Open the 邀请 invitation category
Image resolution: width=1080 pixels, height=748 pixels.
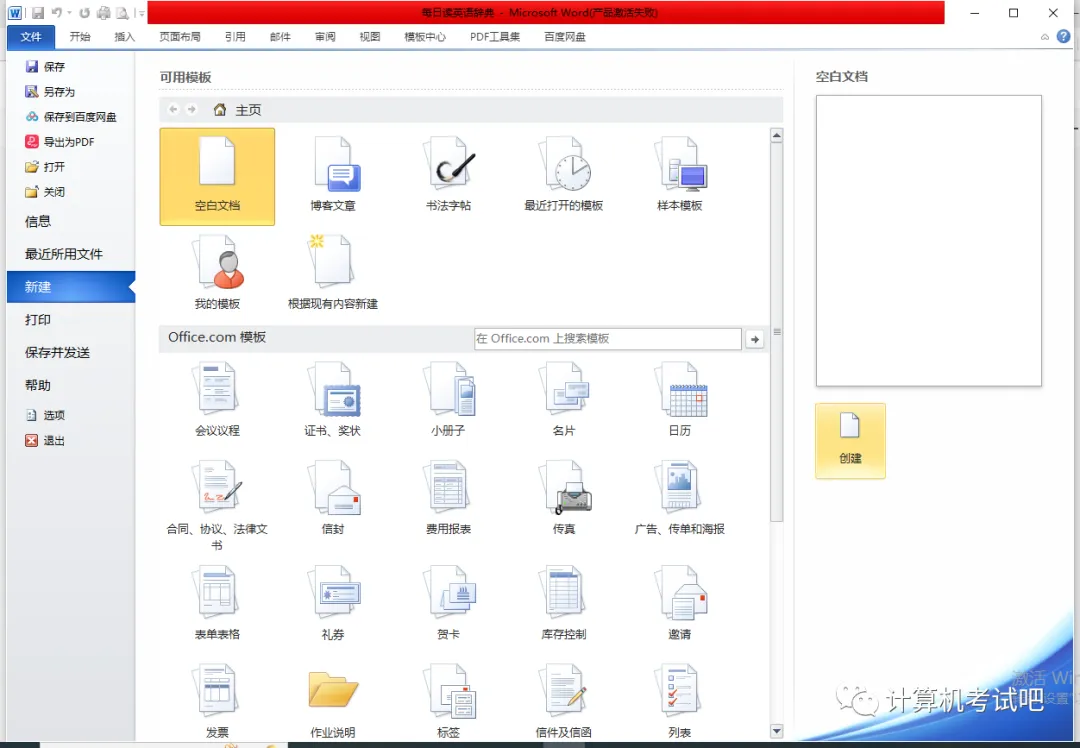click(679, 603)
